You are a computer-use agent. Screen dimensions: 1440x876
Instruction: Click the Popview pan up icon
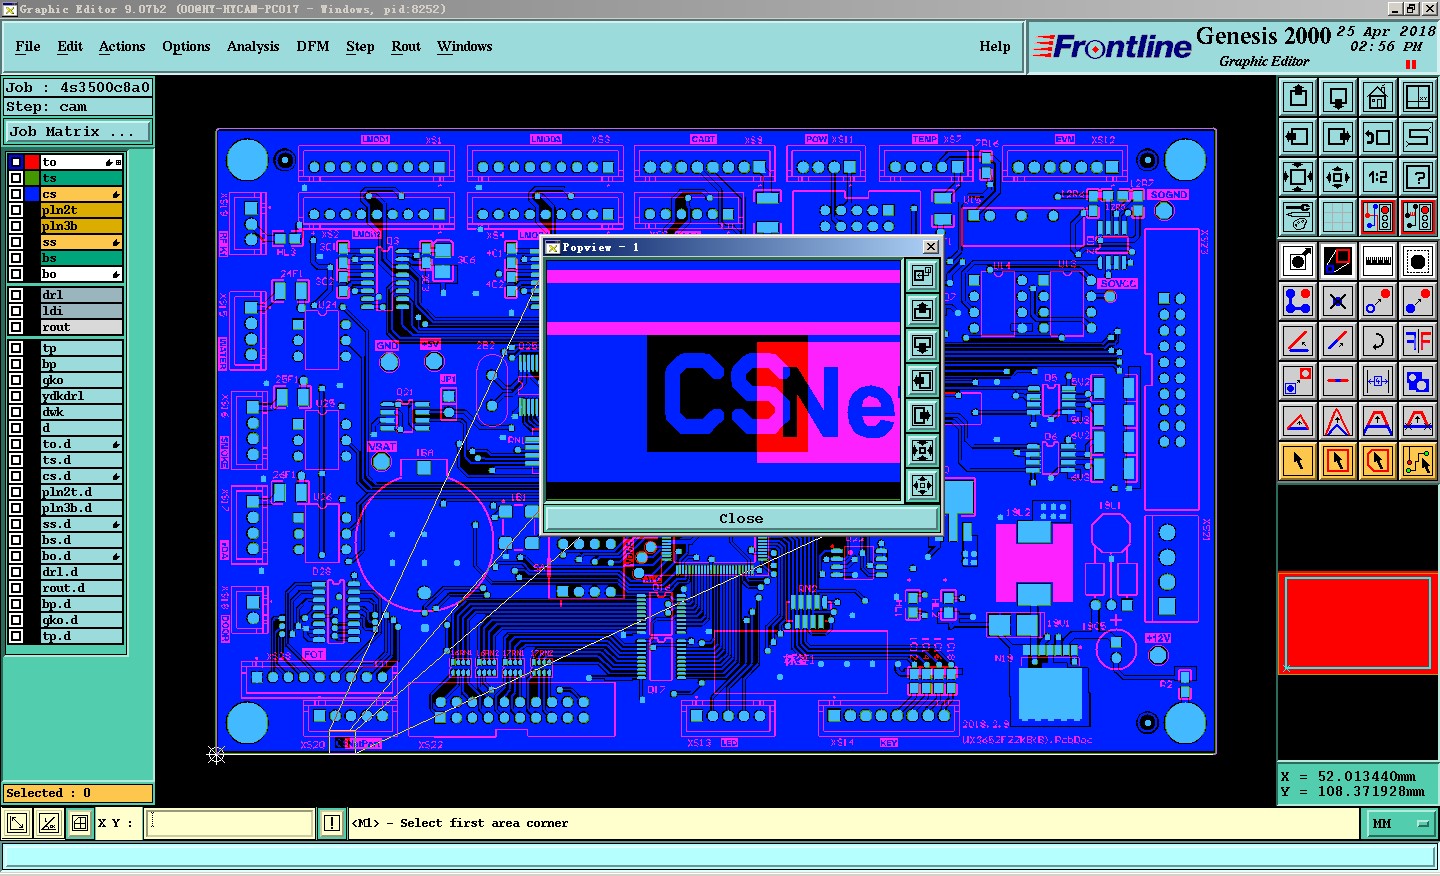pyautogui.click(x=922, y=310)
